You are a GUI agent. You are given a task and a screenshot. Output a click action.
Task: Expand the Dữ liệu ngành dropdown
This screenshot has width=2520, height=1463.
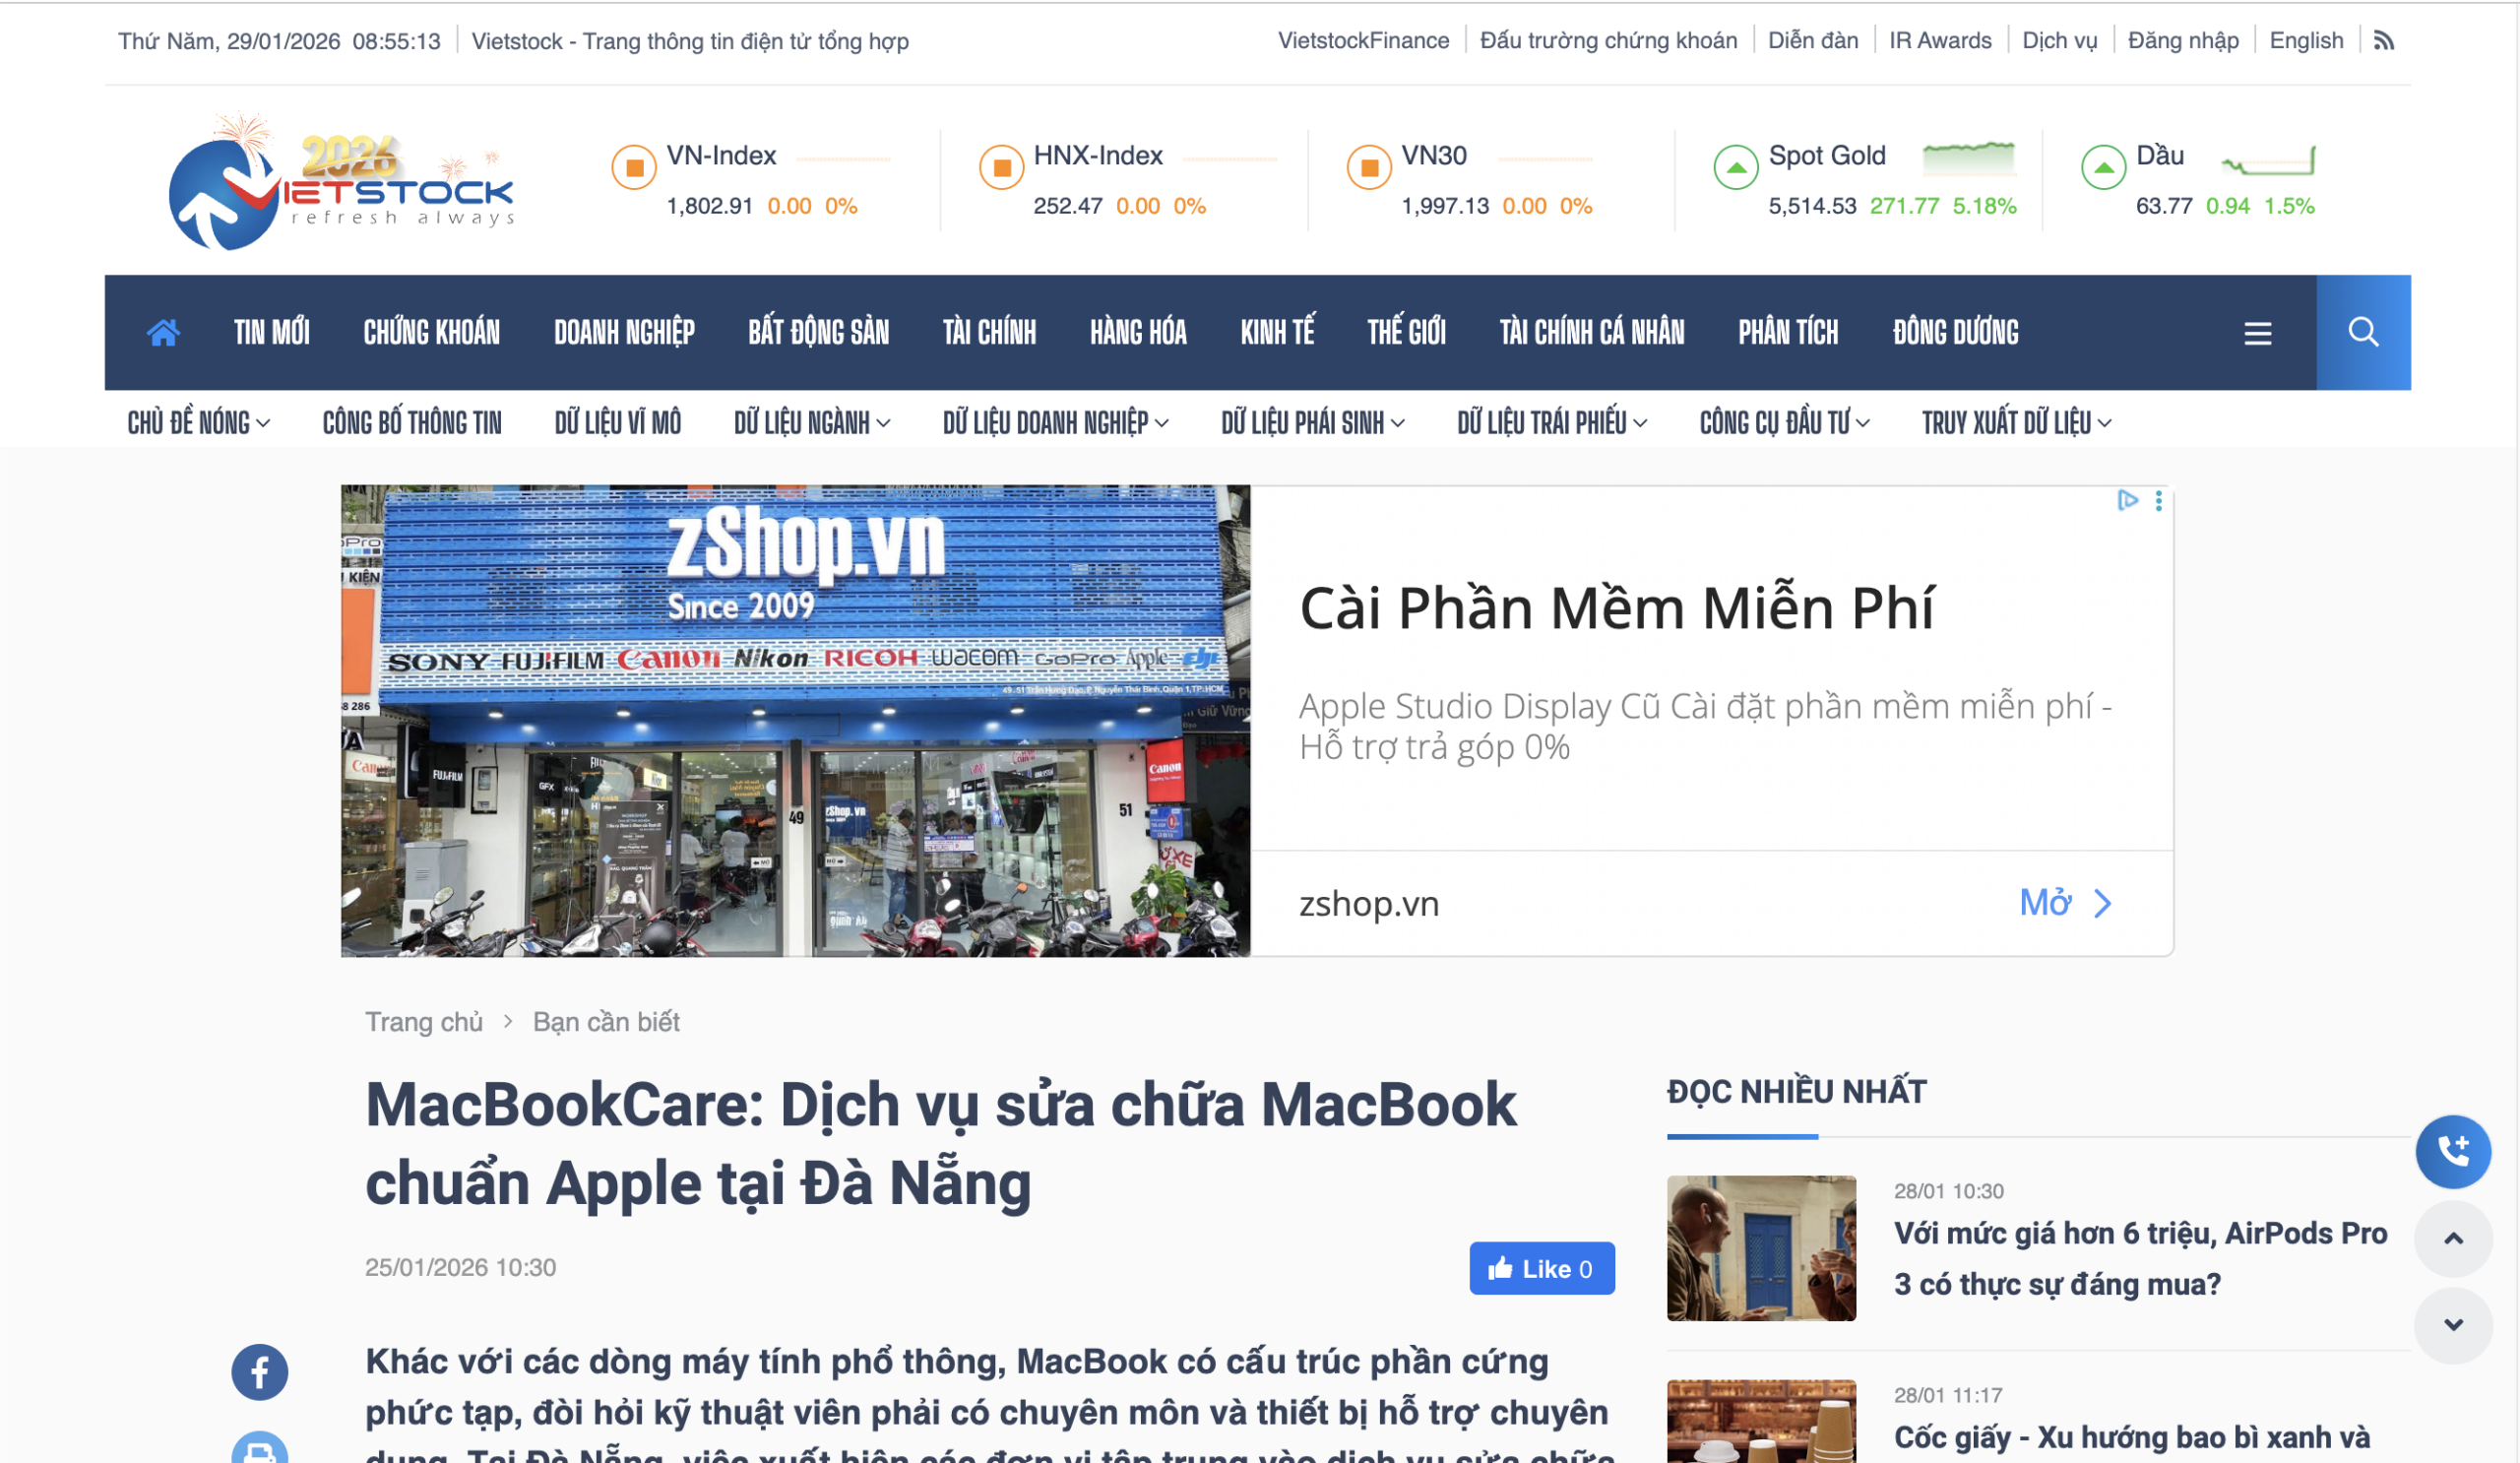coord(812,423)
